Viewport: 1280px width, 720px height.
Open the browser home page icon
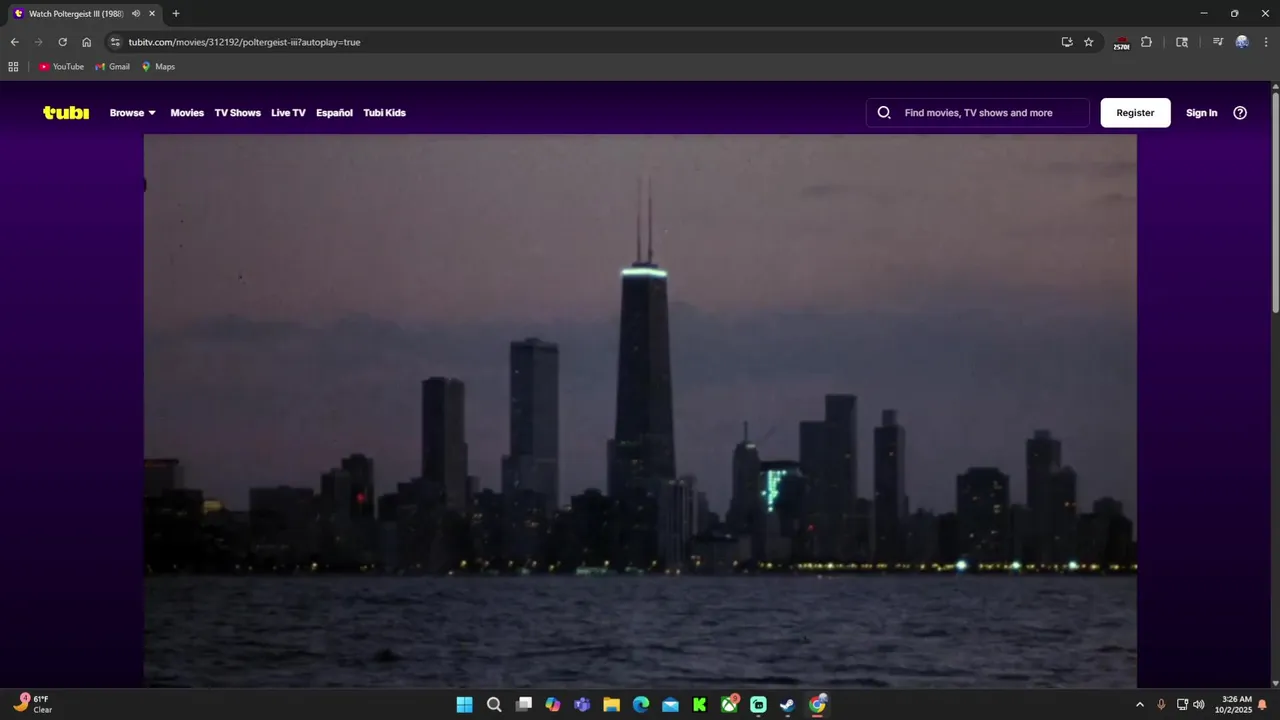click(x=87, y=42)
